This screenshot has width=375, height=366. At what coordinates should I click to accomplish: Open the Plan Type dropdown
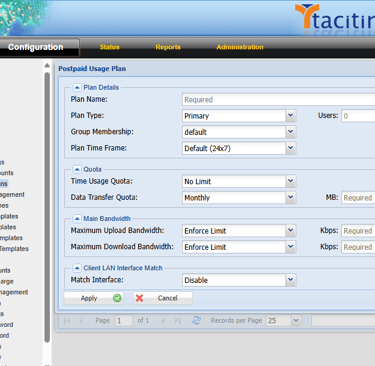(291, 116)
